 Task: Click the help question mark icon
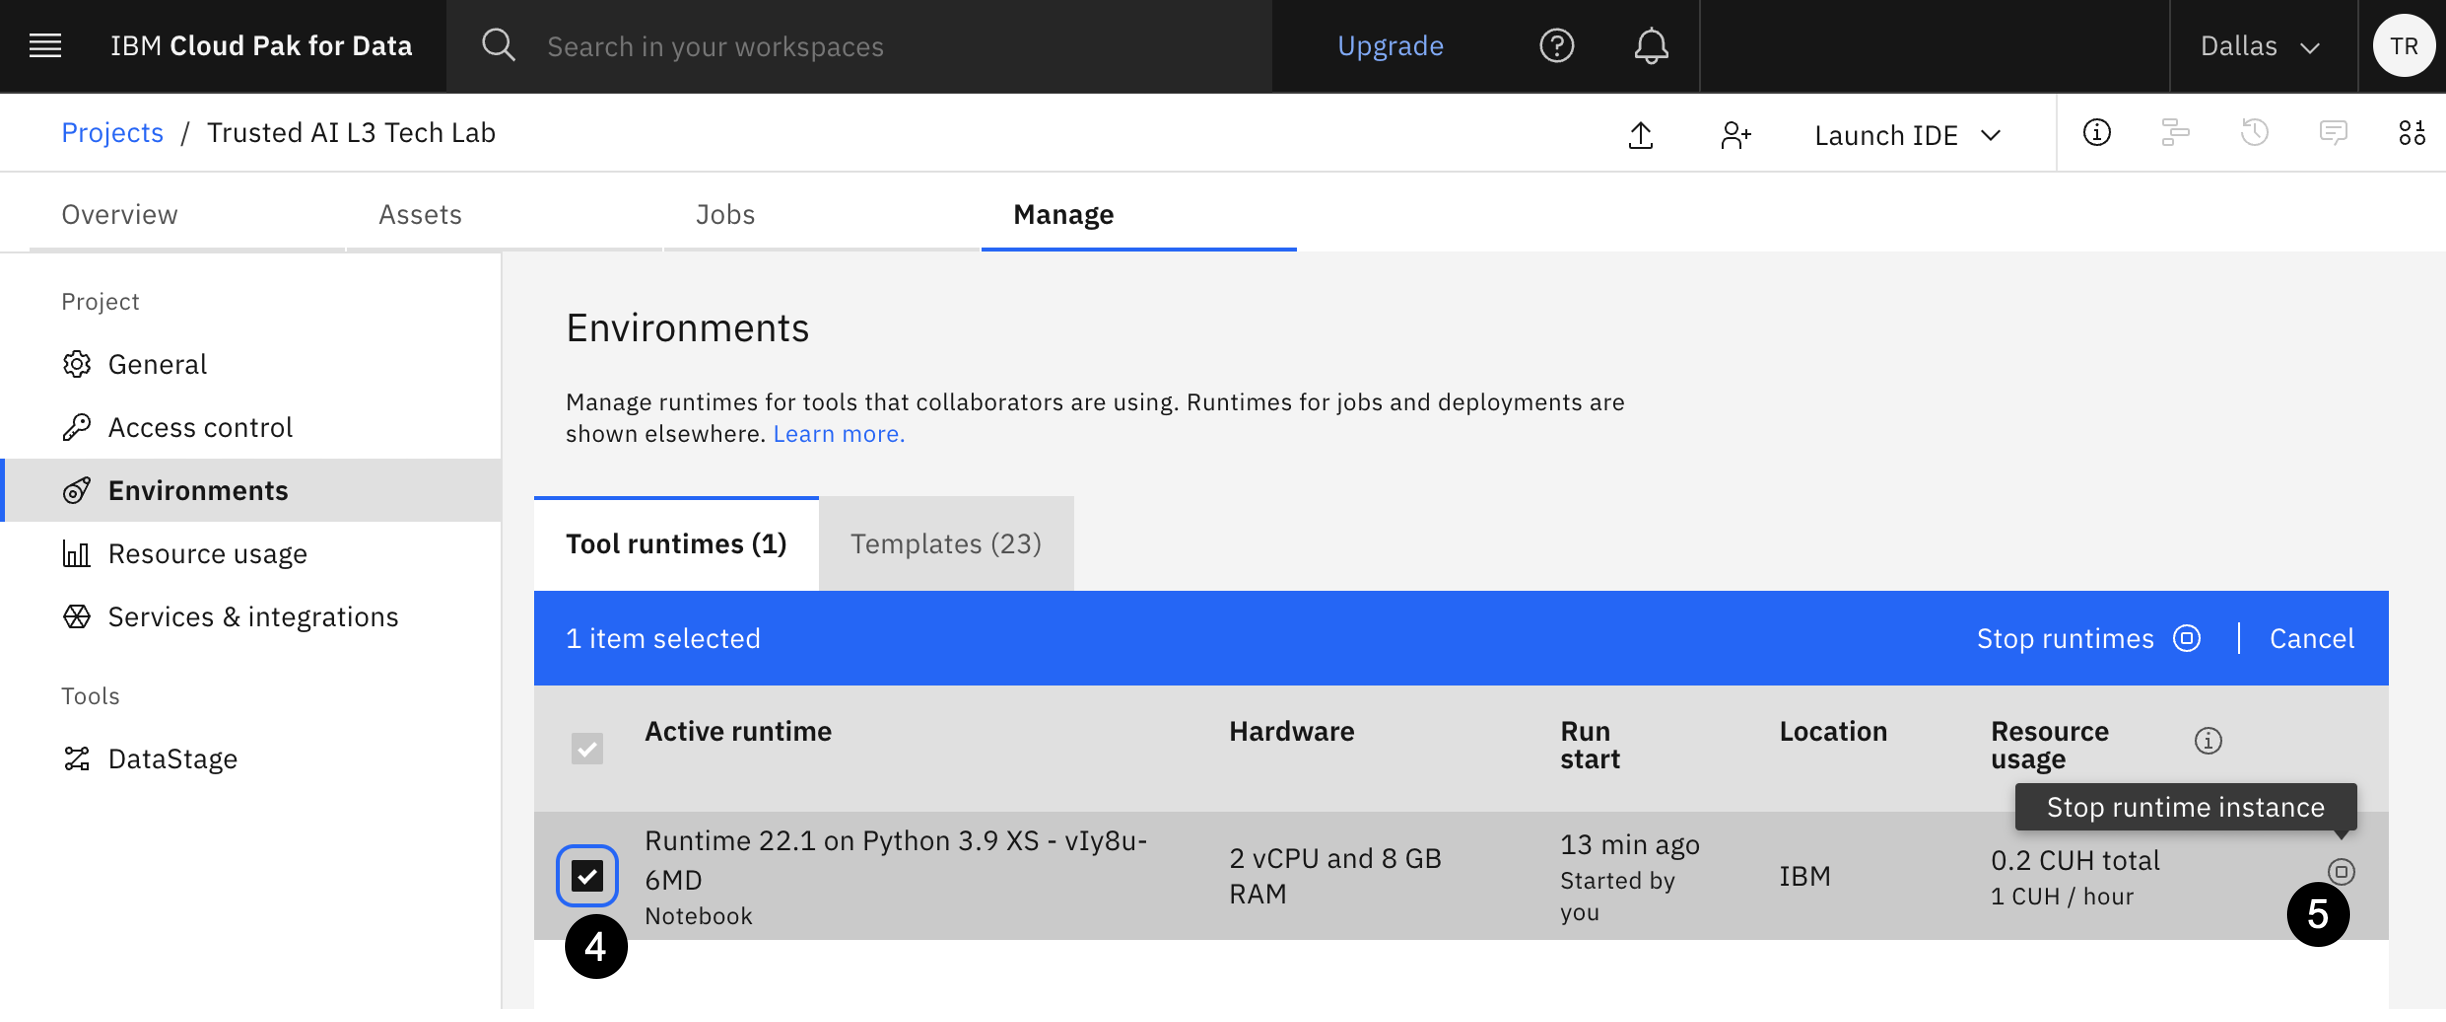(1556, 46)
